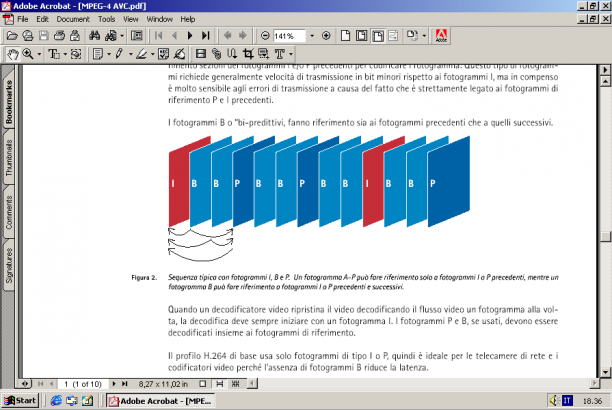Click the Windows Start button
Viewport: 612px width, 410px height.
pos(20,401)
